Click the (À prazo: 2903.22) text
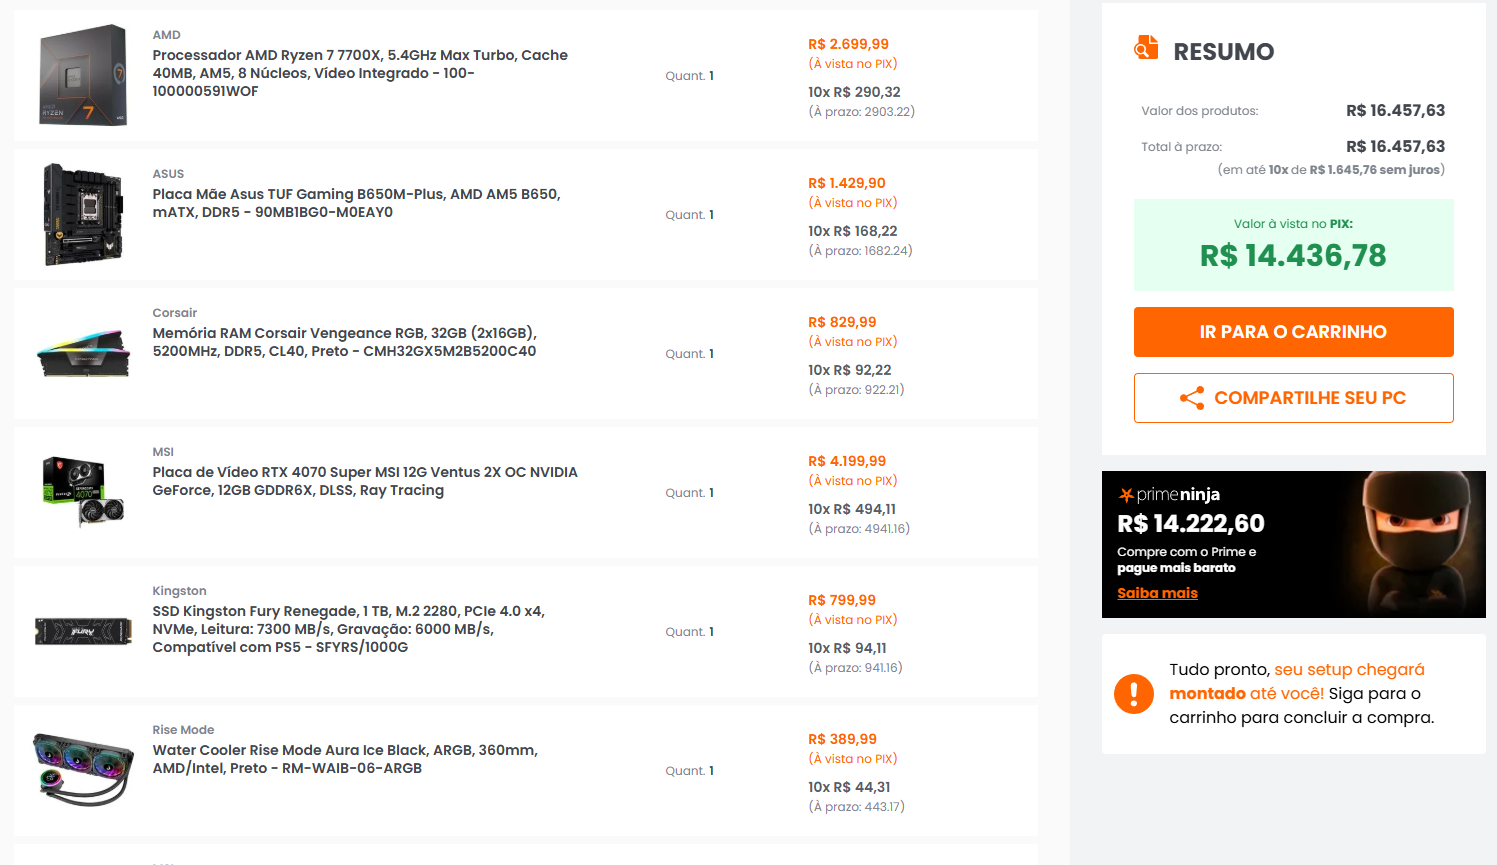Screen dimensions: 1497x865 pos(861,112)
